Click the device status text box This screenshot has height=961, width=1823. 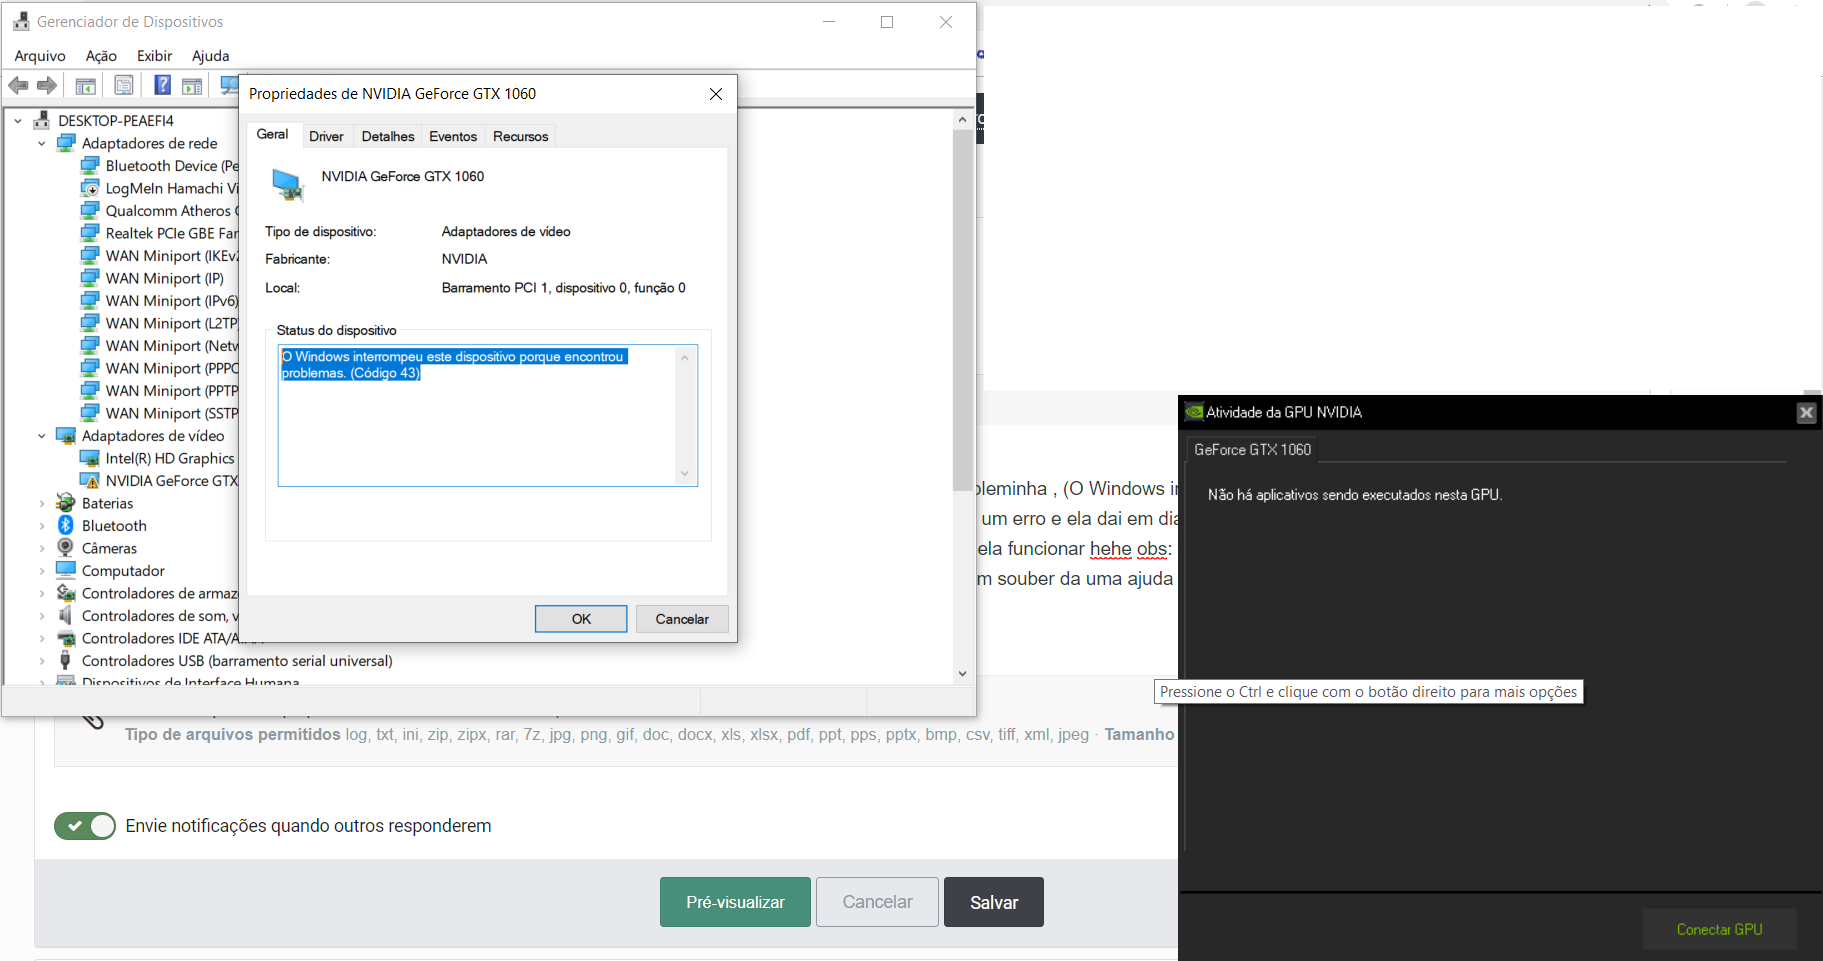click(488, 415)
